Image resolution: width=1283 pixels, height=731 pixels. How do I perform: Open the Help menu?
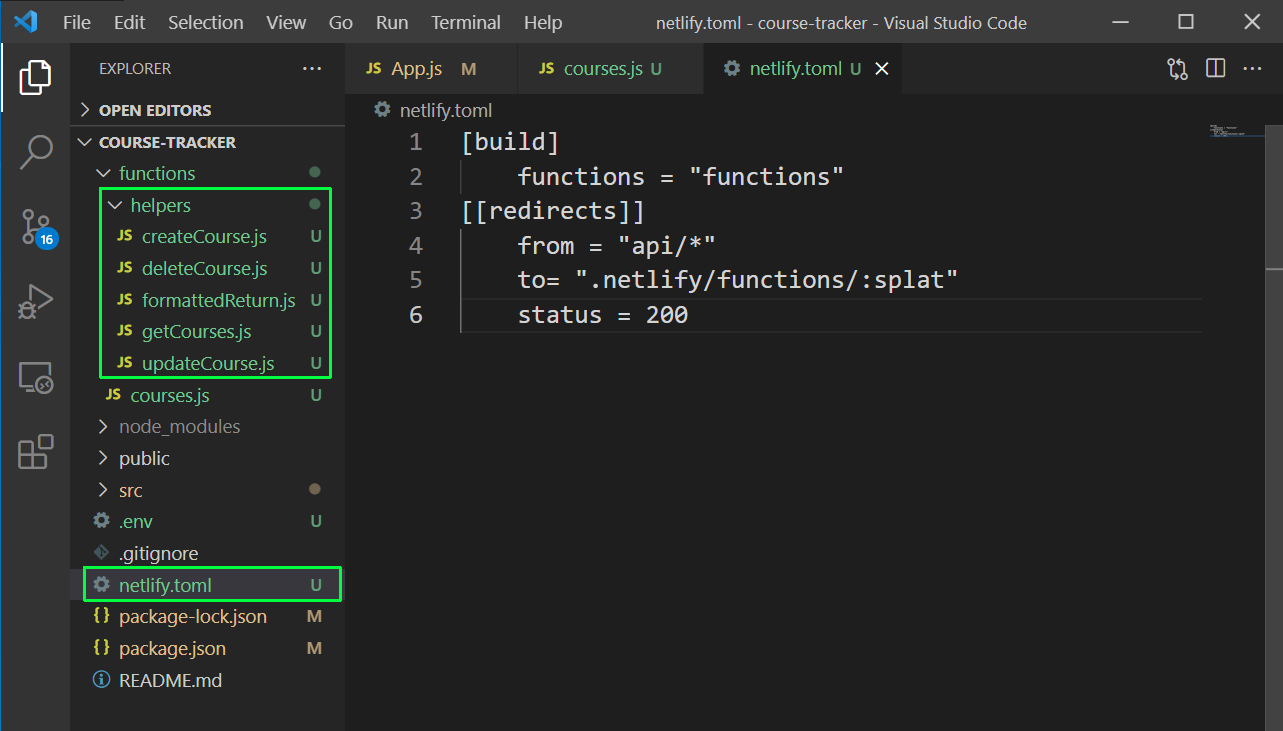click(x=543, y=22)
